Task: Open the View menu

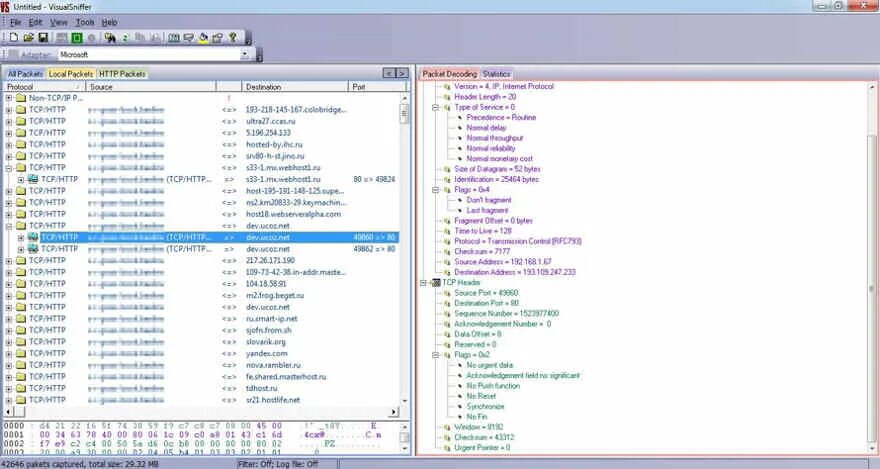Action: (x=58, y=22)
